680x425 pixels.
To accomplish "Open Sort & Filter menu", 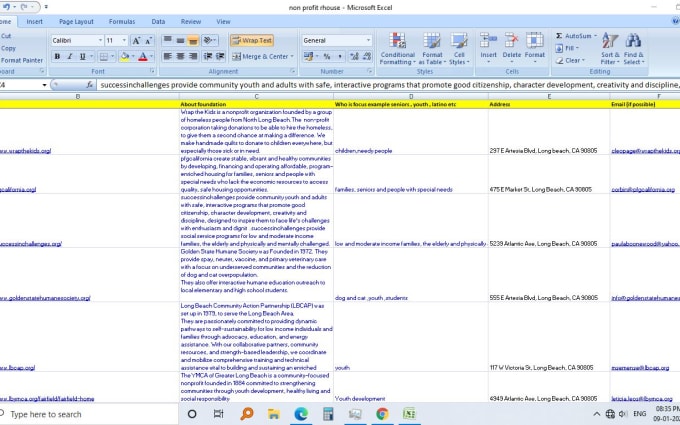I will (610, 49).
